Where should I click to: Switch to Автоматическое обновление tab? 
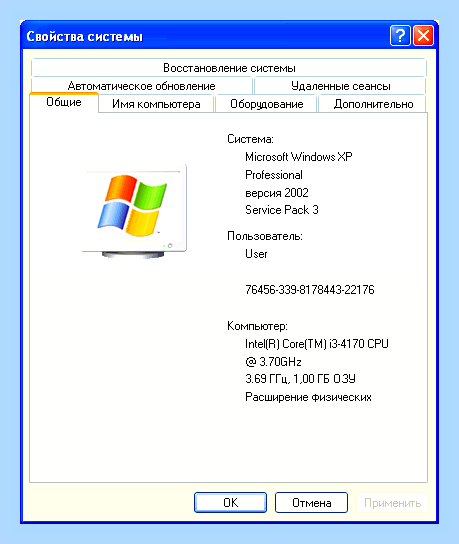[142, 86]
